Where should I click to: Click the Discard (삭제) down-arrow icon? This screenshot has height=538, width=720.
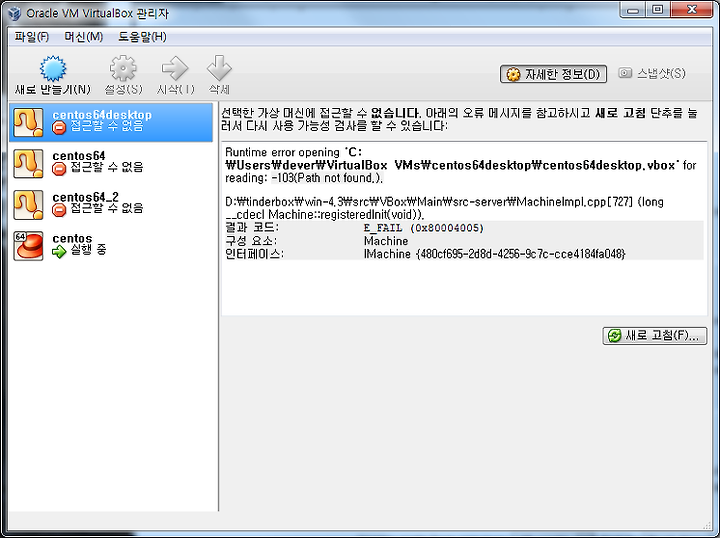[x=219, y=68]
